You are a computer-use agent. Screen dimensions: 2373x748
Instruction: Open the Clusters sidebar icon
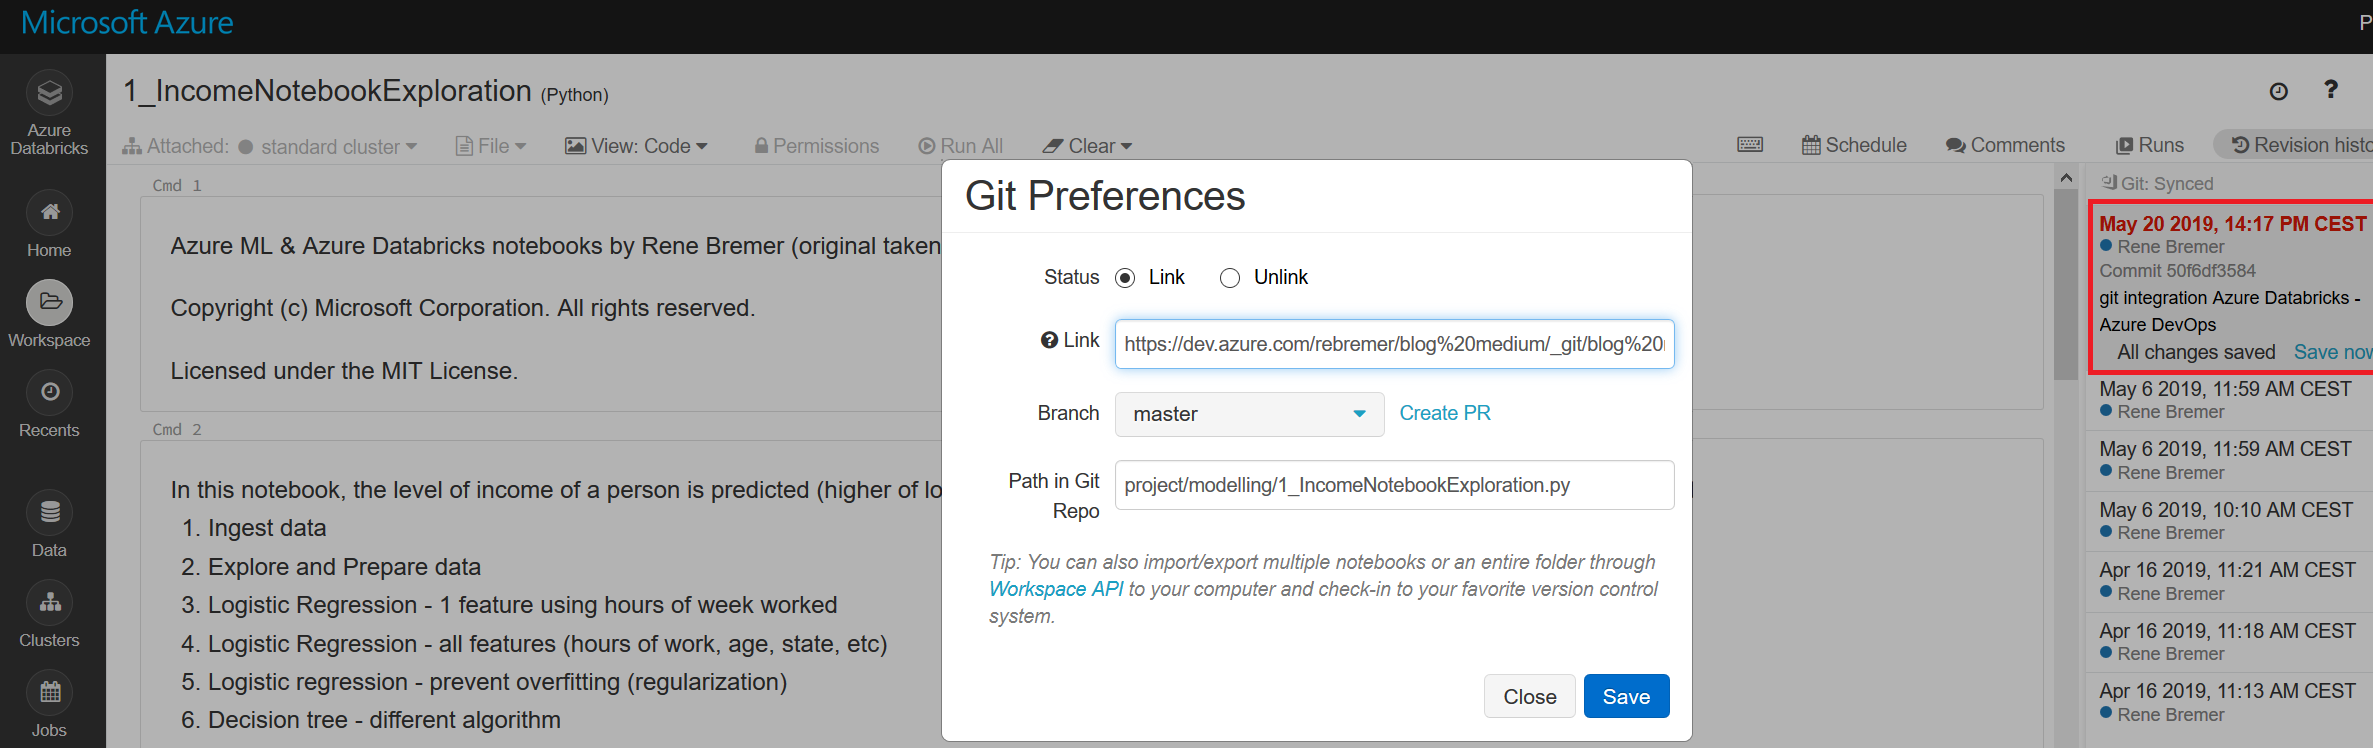tap(49, 602)
